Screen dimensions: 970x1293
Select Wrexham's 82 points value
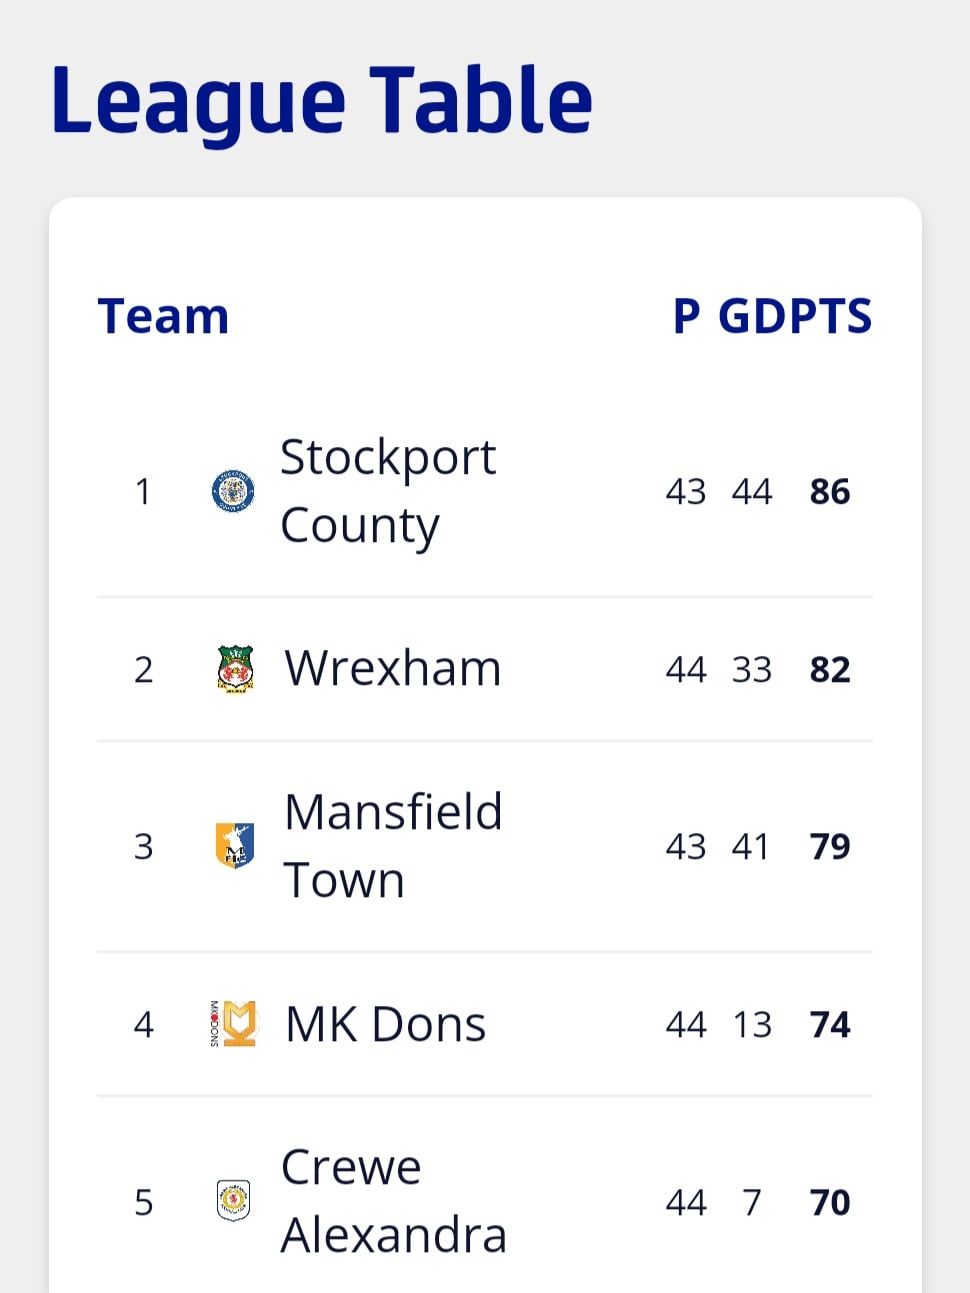pyautogui.click(x=830, y=669)
